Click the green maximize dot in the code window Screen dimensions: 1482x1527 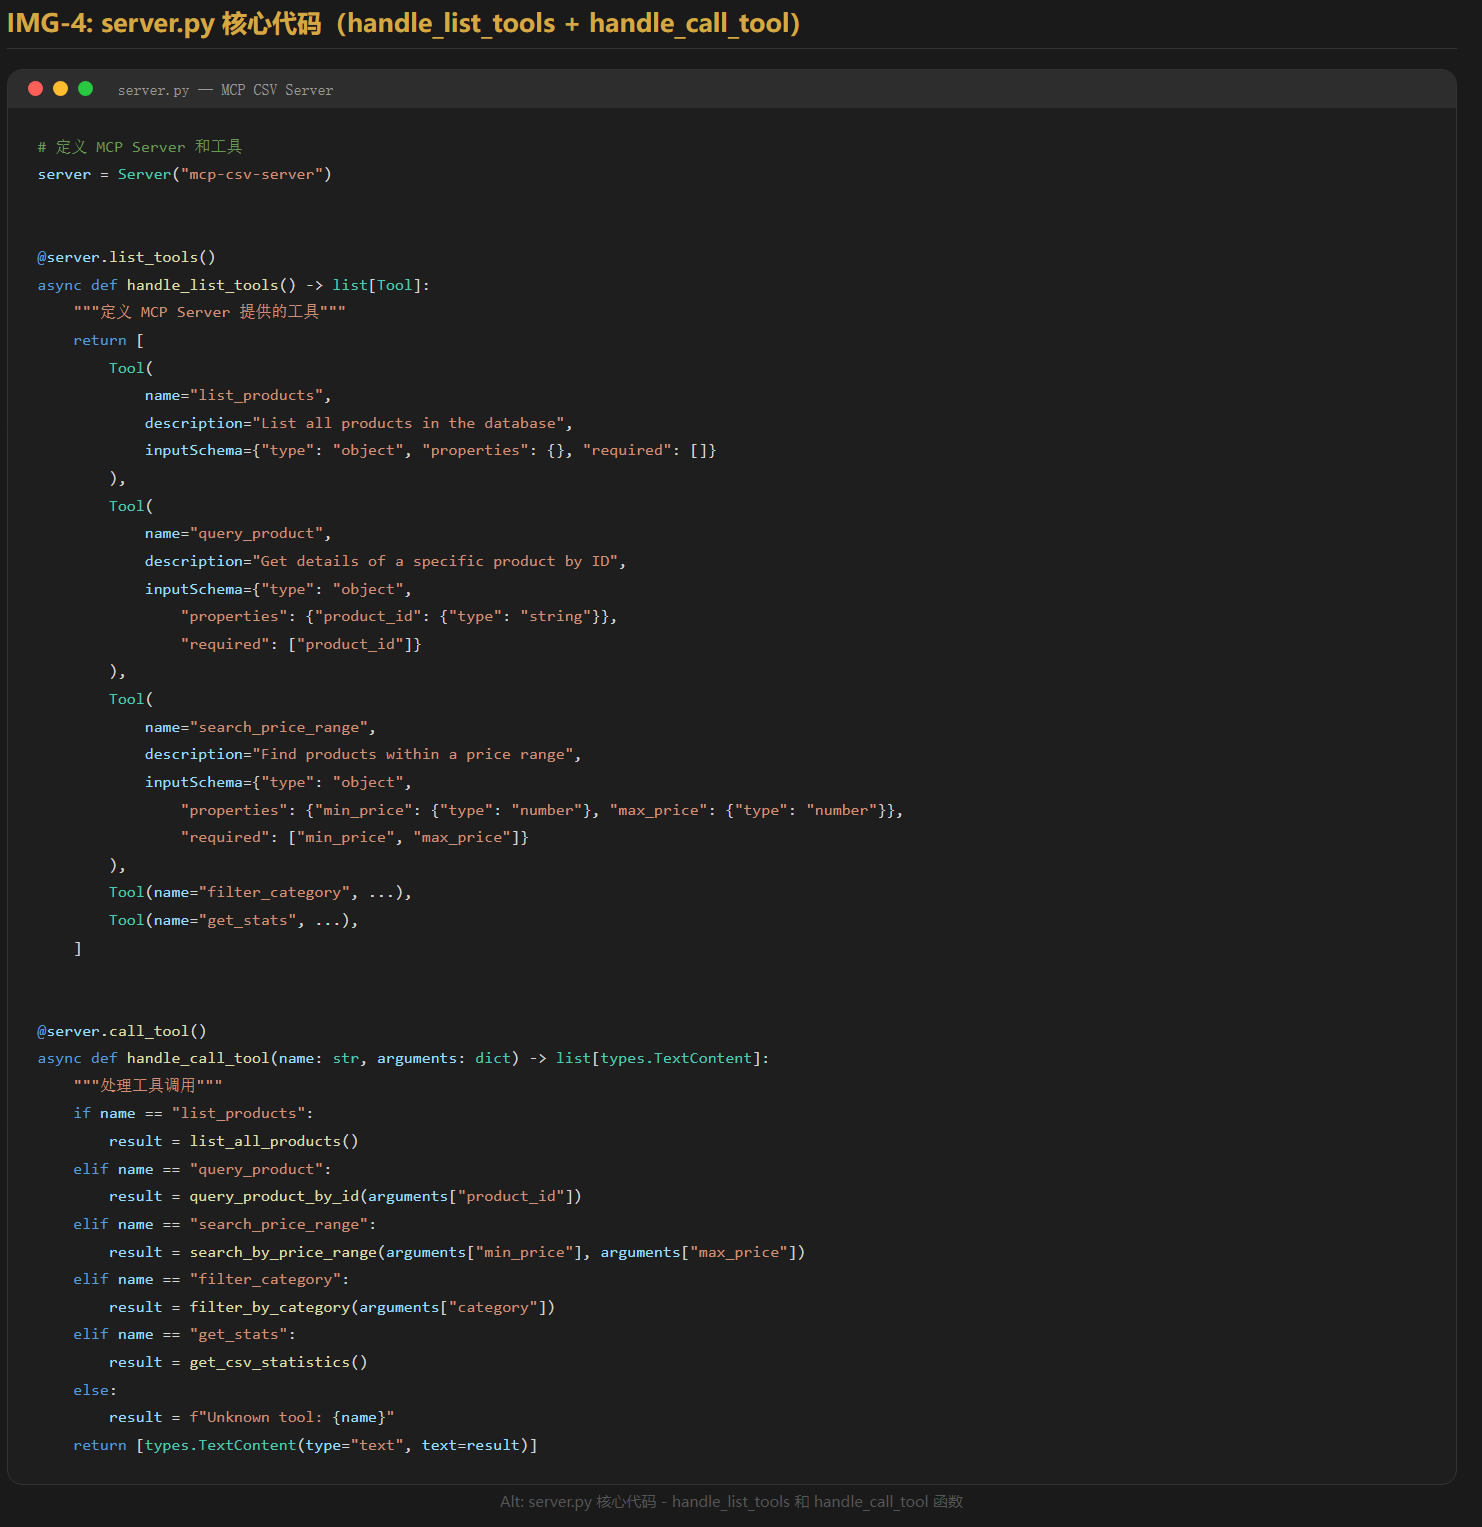(x=86, y=89)
